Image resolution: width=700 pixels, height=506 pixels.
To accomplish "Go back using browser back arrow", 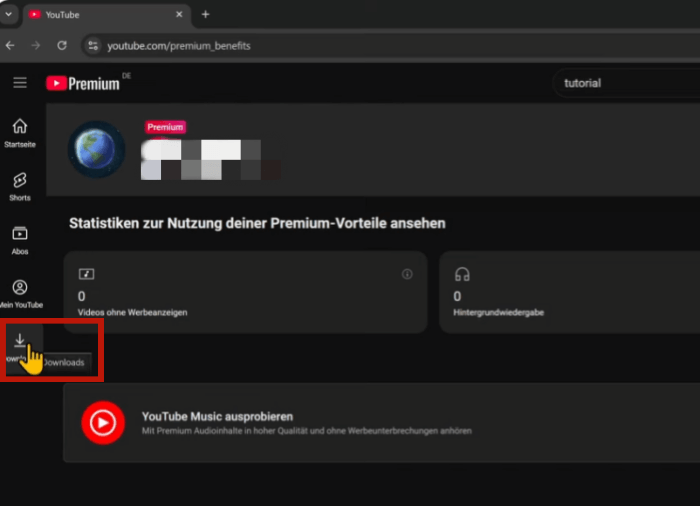I will point(10,46).
